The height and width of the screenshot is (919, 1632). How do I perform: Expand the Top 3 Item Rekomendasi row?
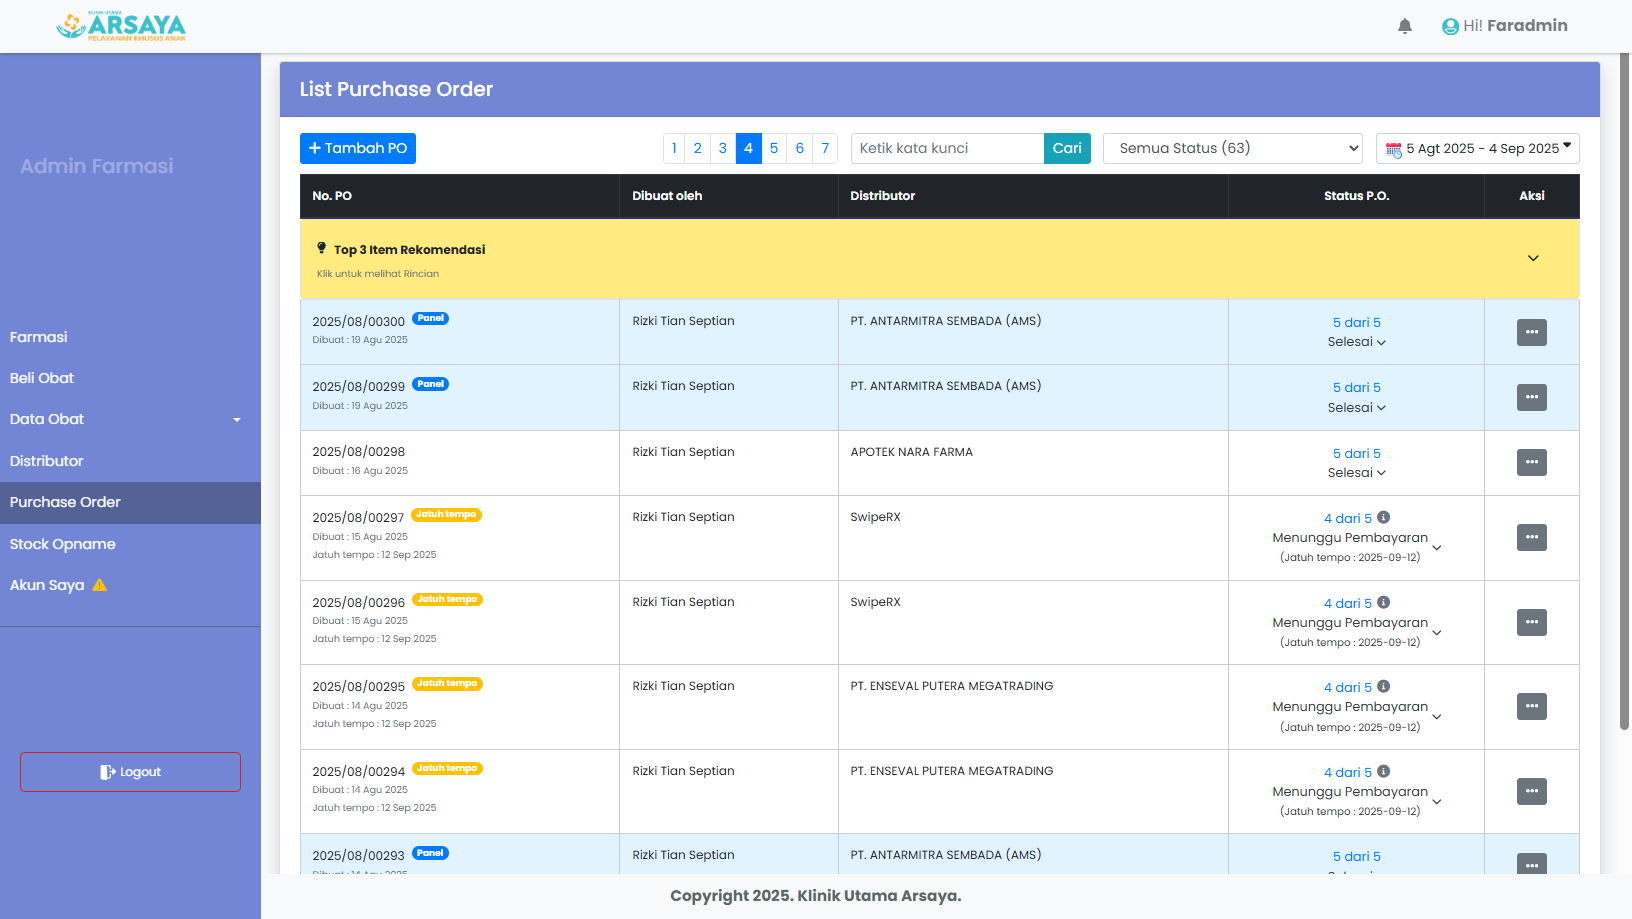click(1532, 258)
